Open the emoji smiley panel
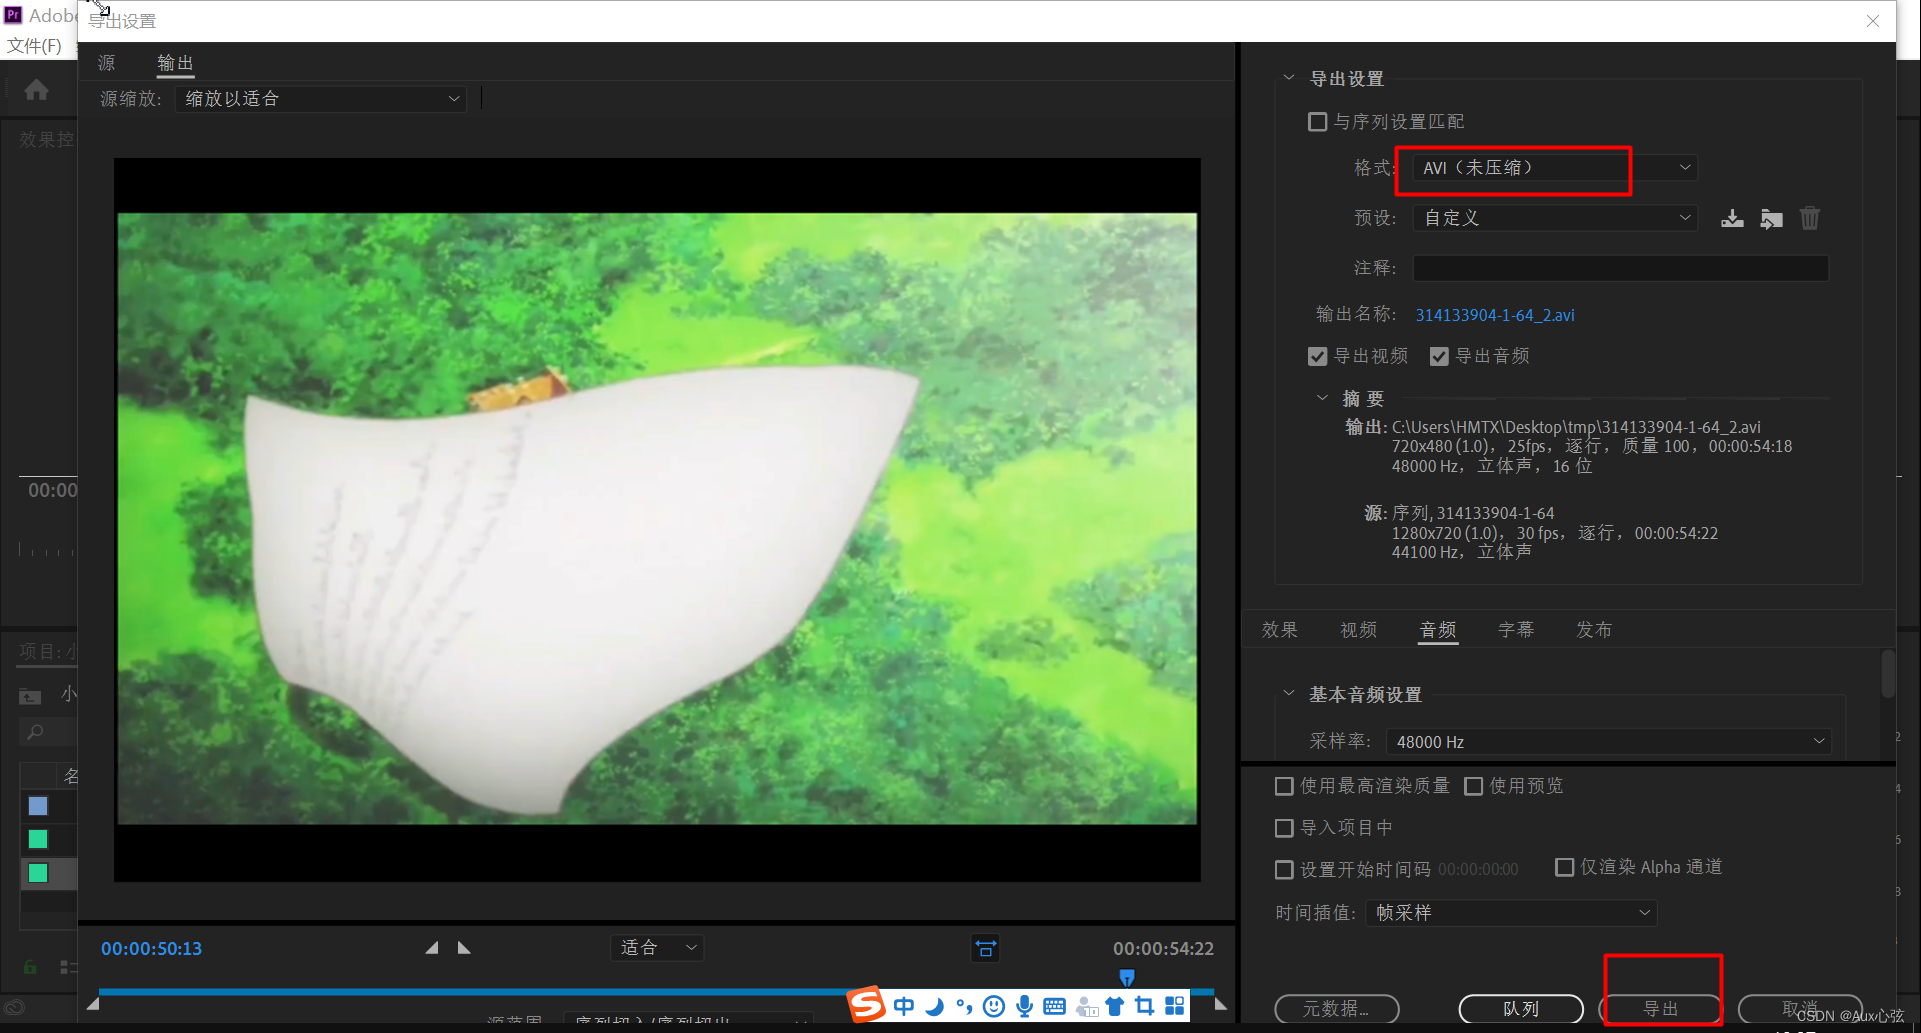1921x1033 pixels. (x=994, y=1006)
